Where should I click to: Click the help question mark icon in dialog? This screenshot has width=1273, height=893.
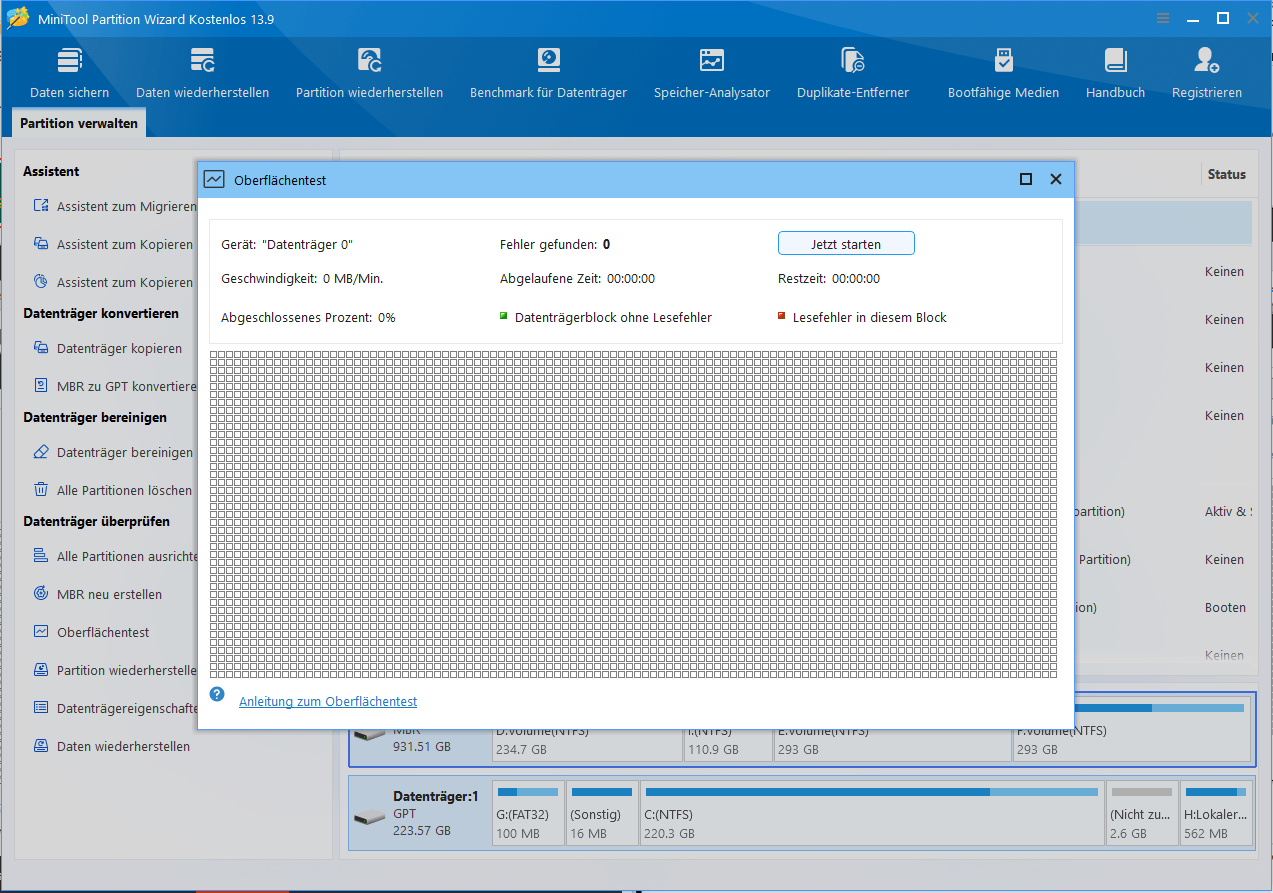pyautogui.click(x=217, y=694)
